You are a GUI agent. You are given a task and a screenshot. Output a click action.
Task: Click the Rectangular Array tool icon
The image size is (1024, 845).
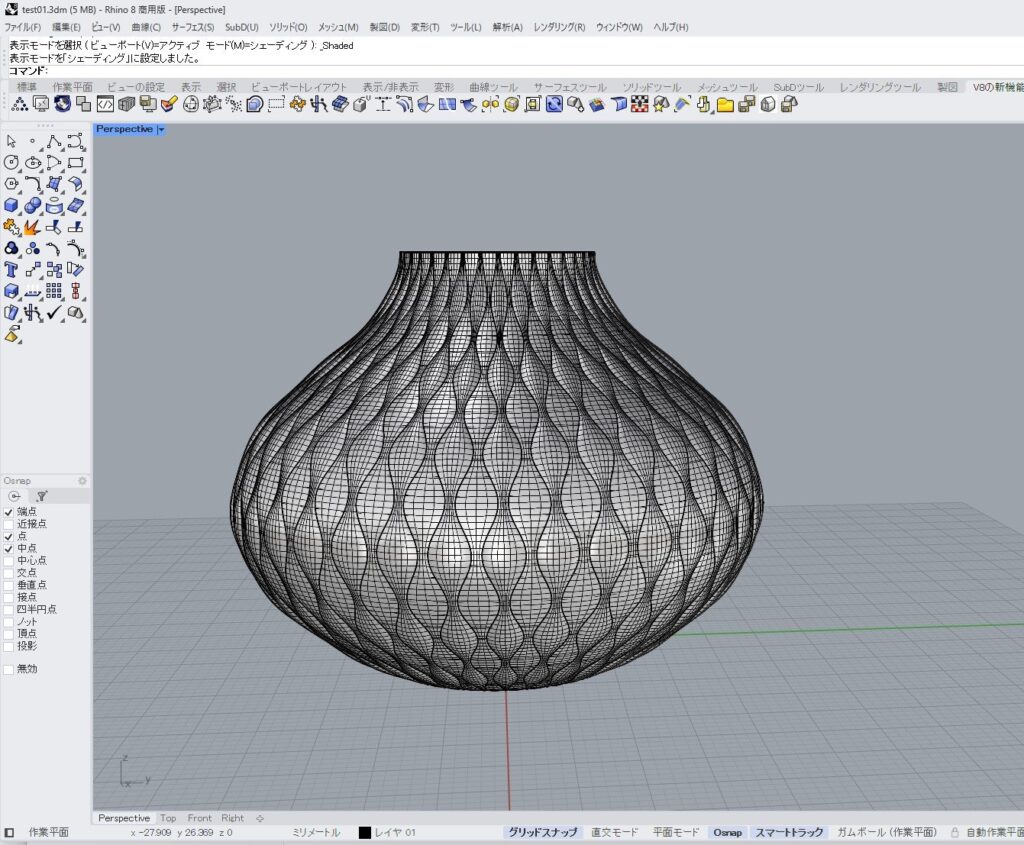[54, 291]
